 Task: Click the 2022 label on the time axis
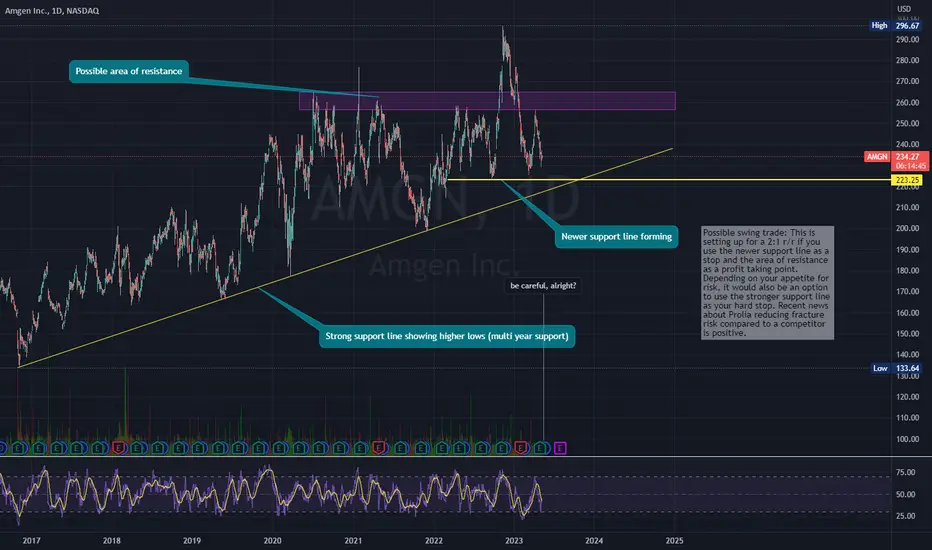pos(433,540)
